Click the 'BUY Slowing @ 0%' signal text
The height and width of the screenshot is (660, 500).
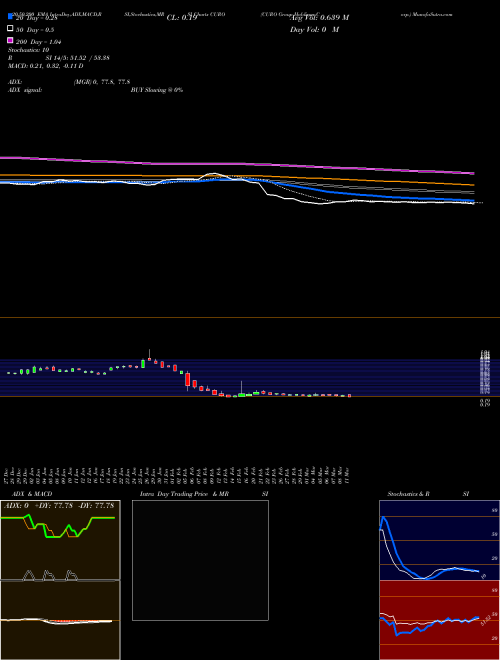[x=157, y=90]
